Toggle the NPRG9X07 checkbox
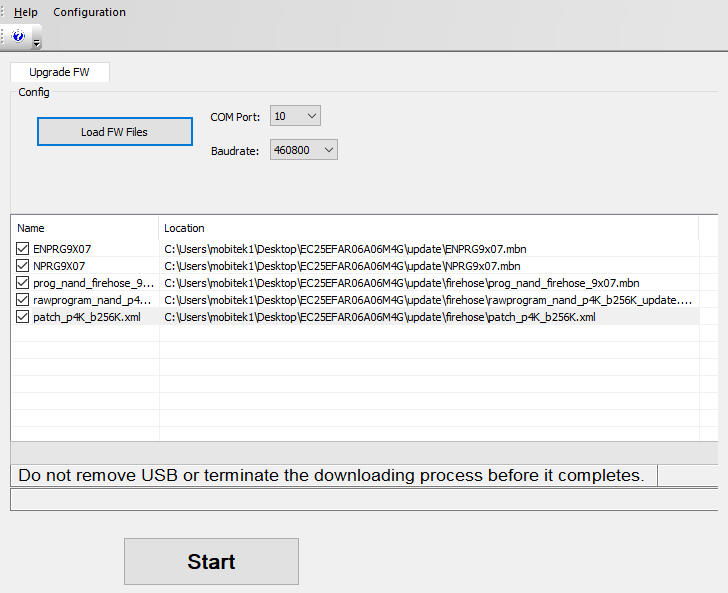 click(x=23, y=266)
